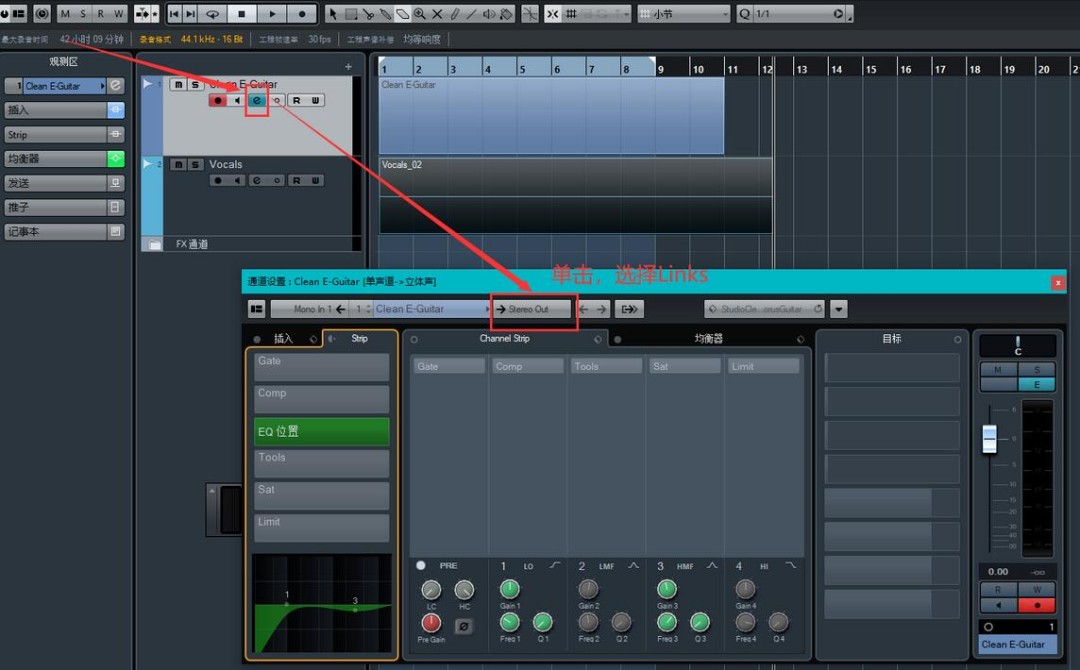Enable Record for the Clean E-Guitar track

coord(218,101)
